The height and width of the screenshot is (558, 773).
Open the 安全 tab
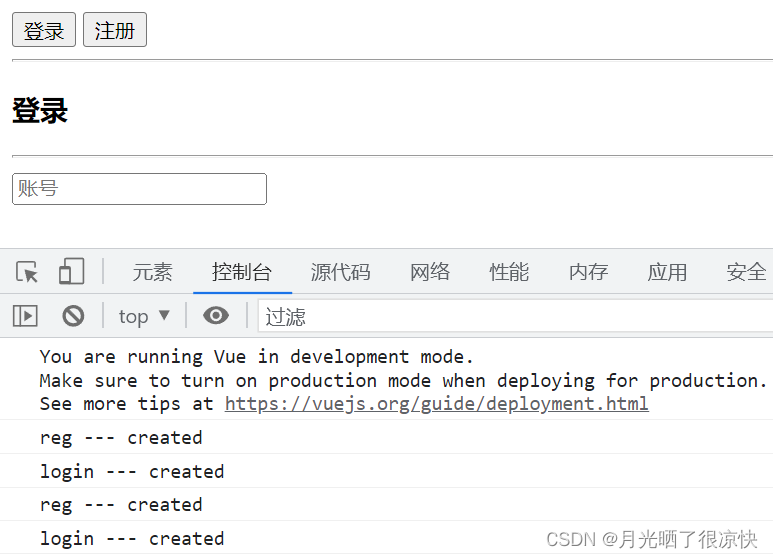[746, 272]
